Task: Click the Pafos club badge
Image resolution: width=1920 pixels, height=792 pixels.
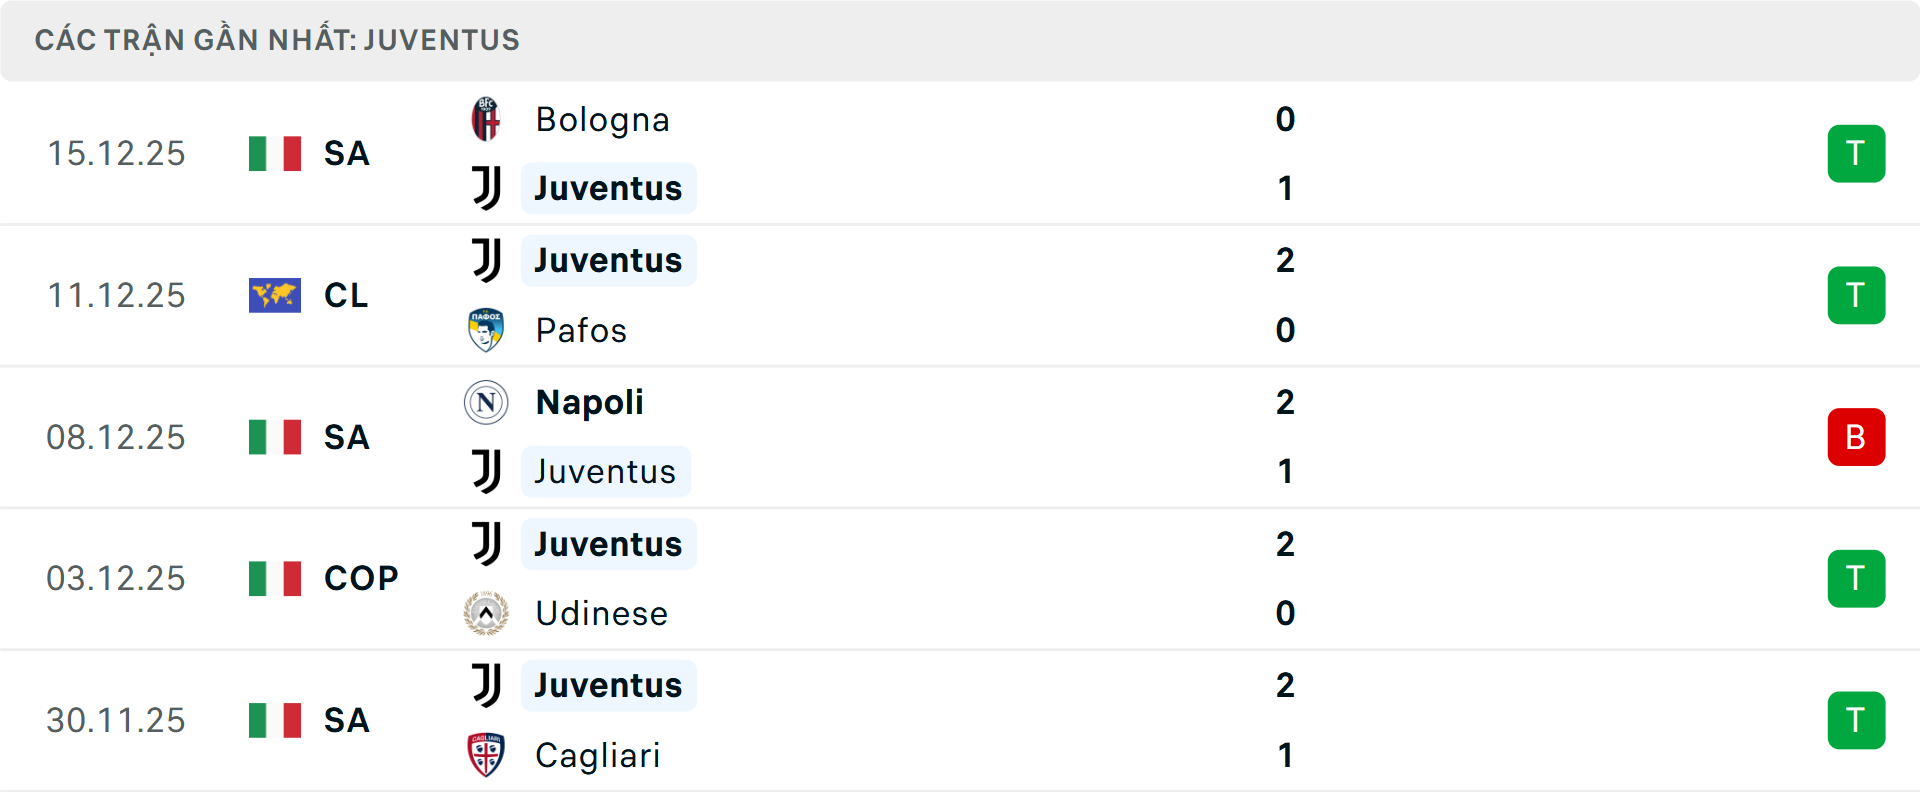Action: (486, 330)
